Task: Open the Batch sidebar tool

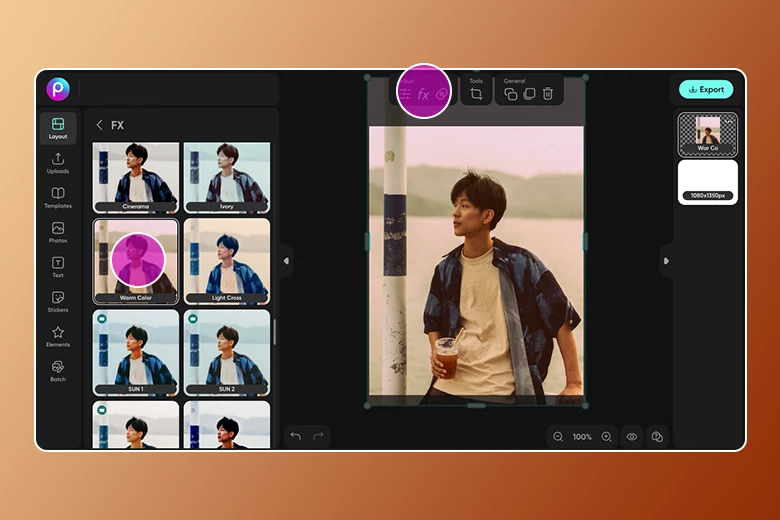Action: coord(58,371)
